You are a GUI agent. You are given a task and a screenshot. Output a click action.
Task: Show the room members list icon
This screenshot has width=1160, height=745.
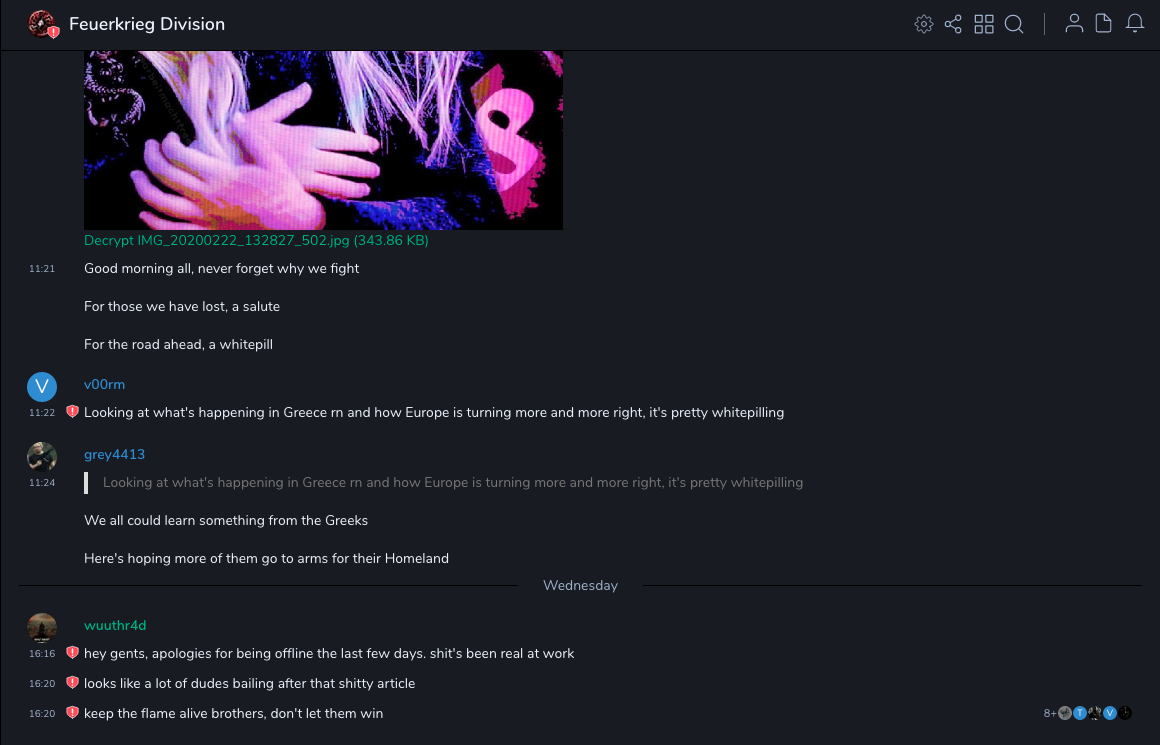click(x=1074, y=24)
